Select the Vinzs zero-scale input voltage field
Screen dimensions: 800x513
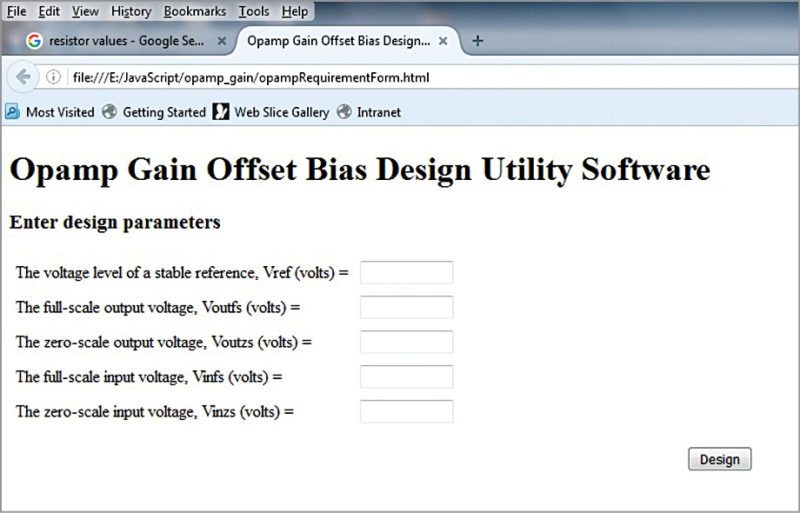point(406,412)
